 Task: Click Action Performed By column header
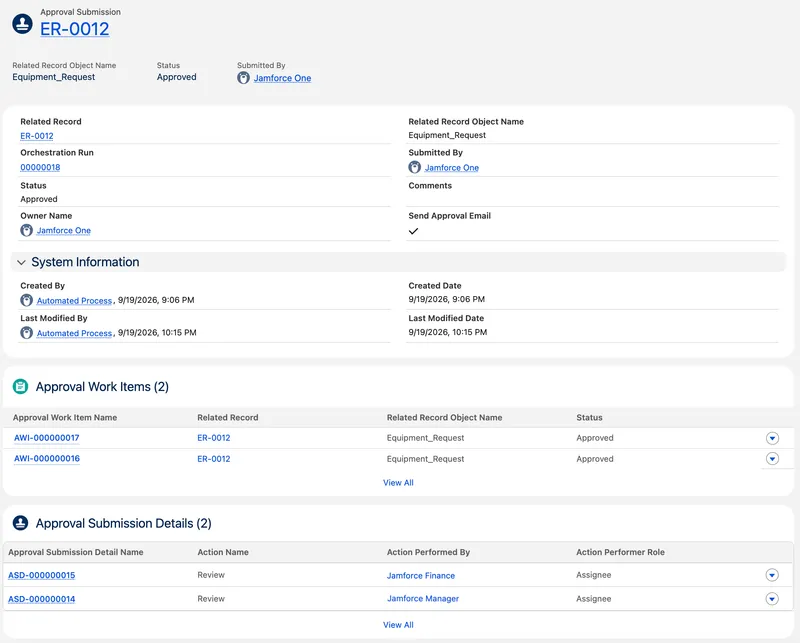tap(428, 552)
